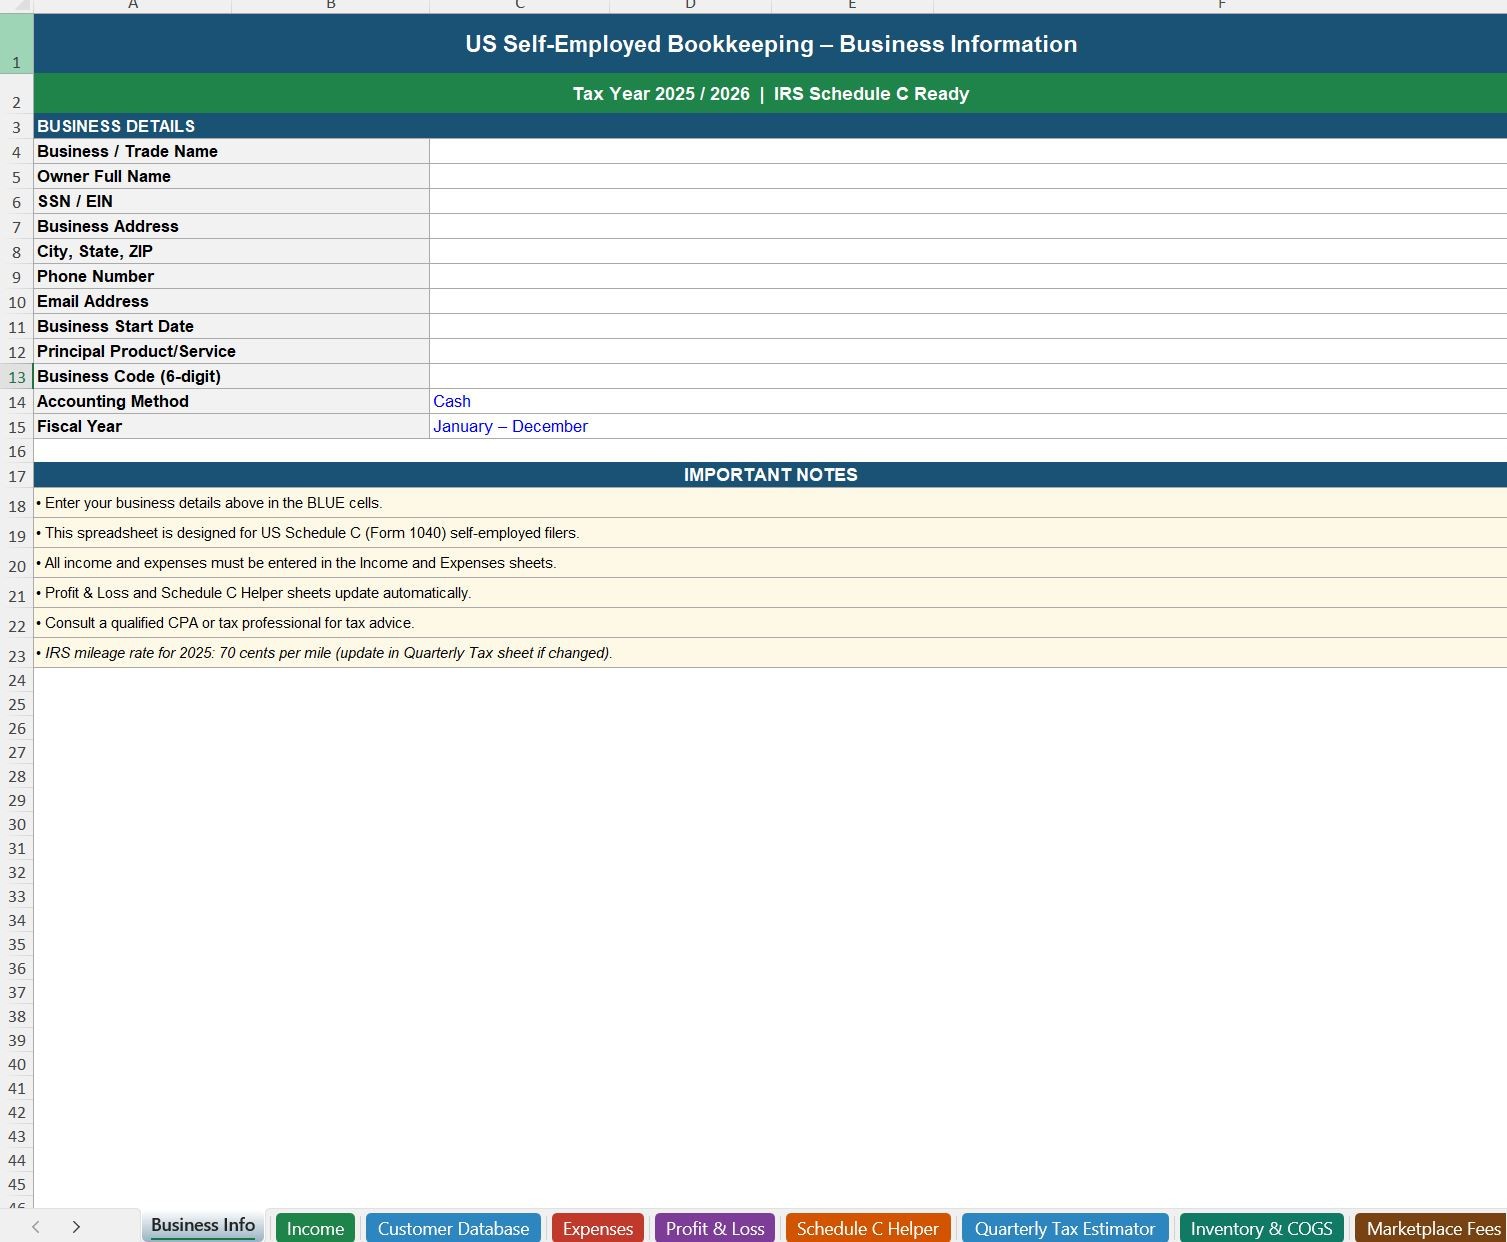Screen dimensions: 1507x1242
Task: Select row 1 header
Action: 17,44
